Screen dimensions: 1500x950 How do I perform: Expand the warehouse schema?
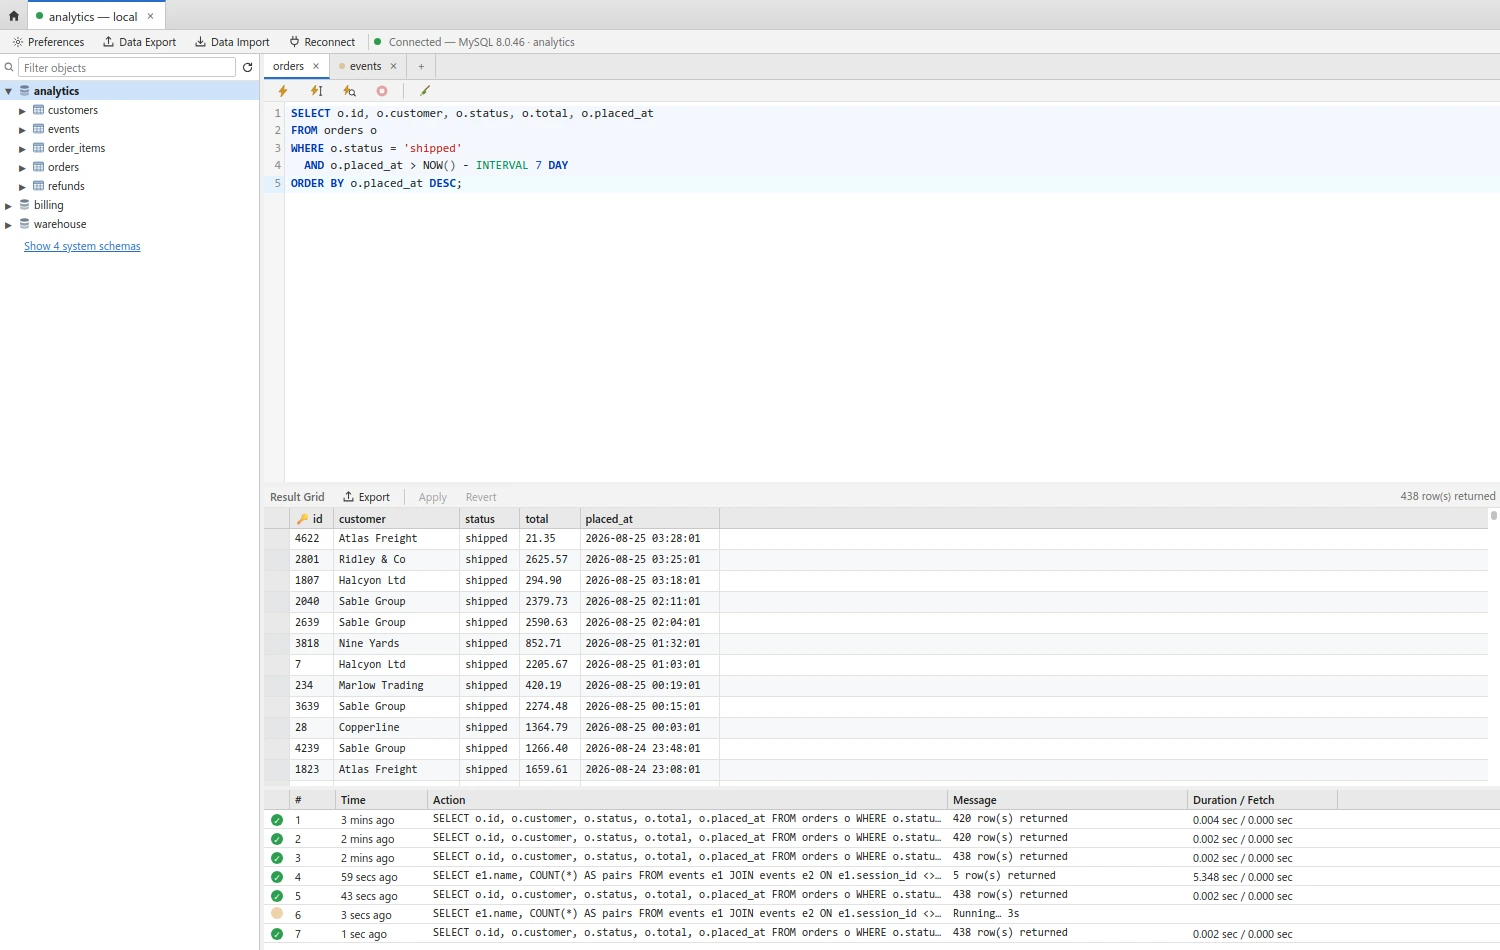coord(8,225)
